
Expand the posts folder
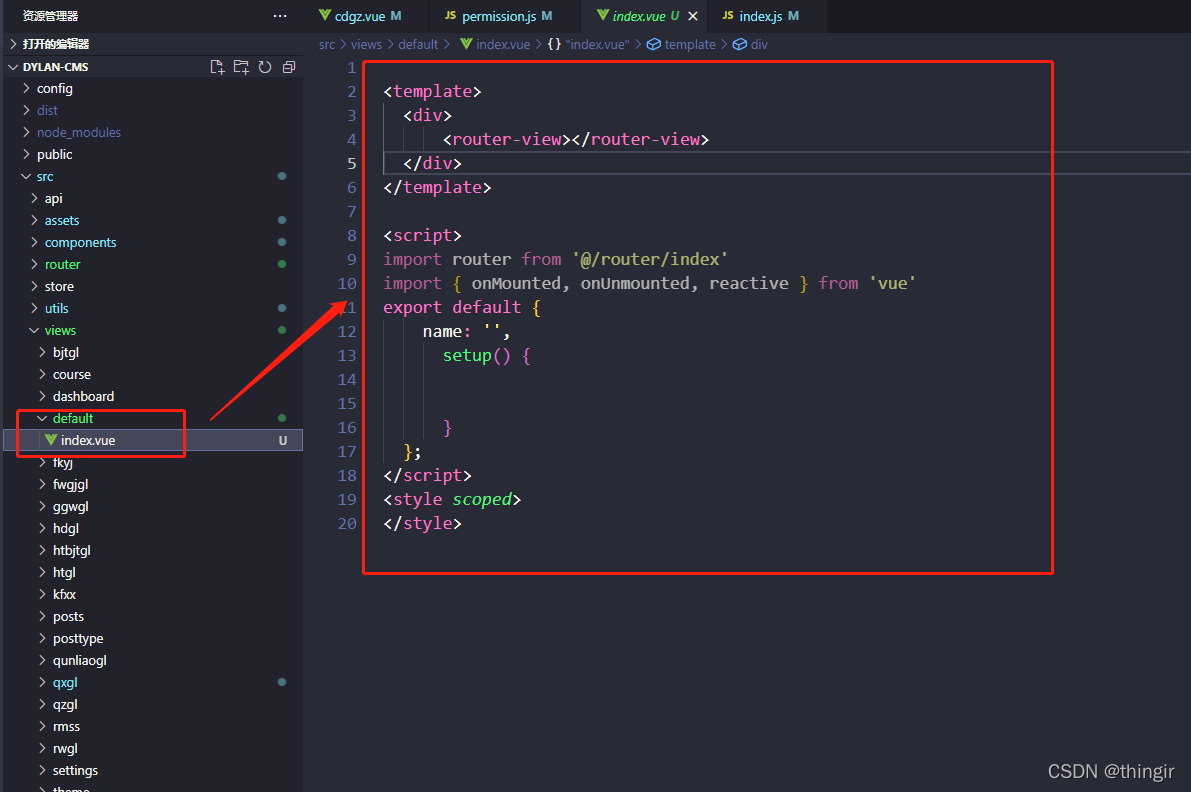153,617
